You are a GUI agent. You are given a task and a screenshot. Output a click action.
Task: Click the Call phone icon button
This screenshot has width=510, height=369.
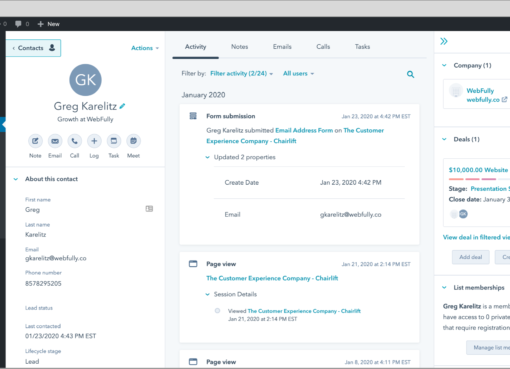[x=75, y=141]
